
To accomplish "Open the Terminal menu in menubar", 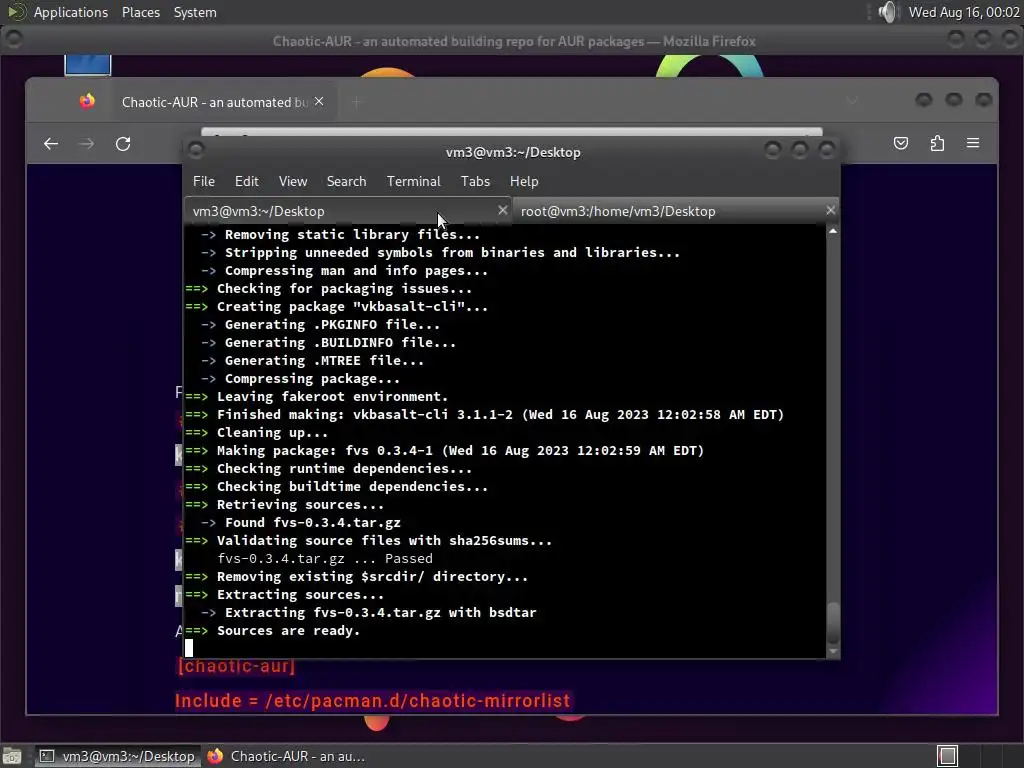I will (413, 182).
